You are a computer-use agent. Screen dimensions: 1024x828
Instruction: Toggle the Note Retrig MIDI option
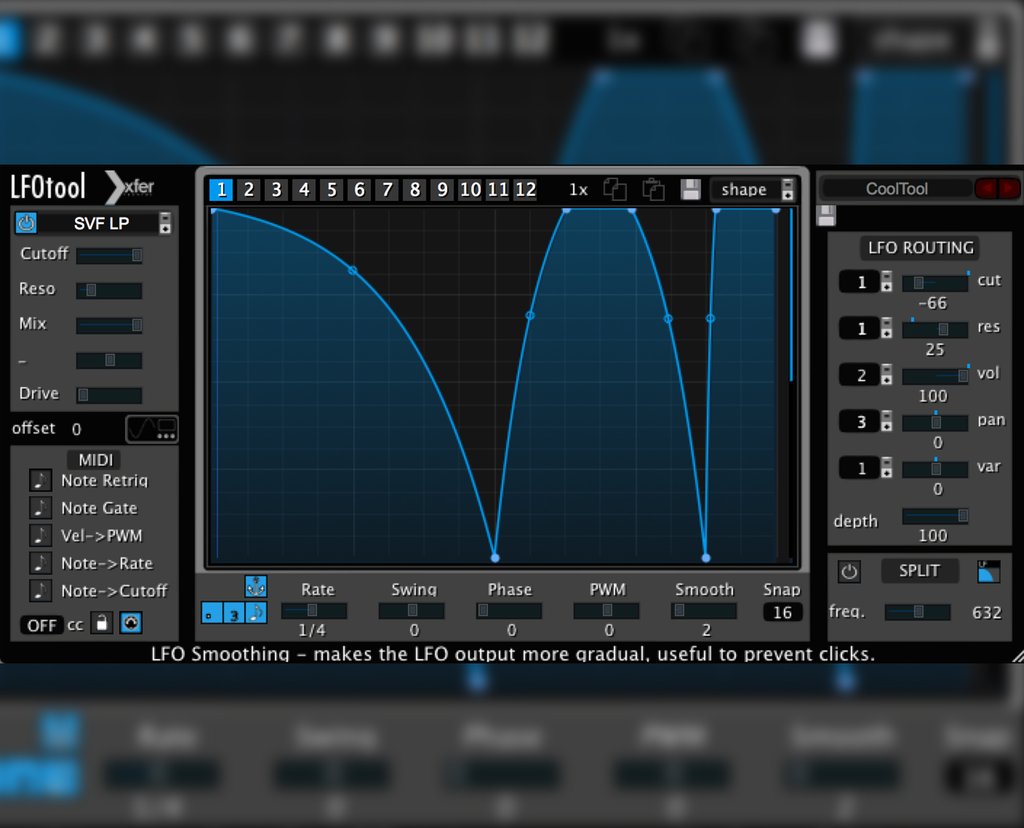[x=41, y=481]
